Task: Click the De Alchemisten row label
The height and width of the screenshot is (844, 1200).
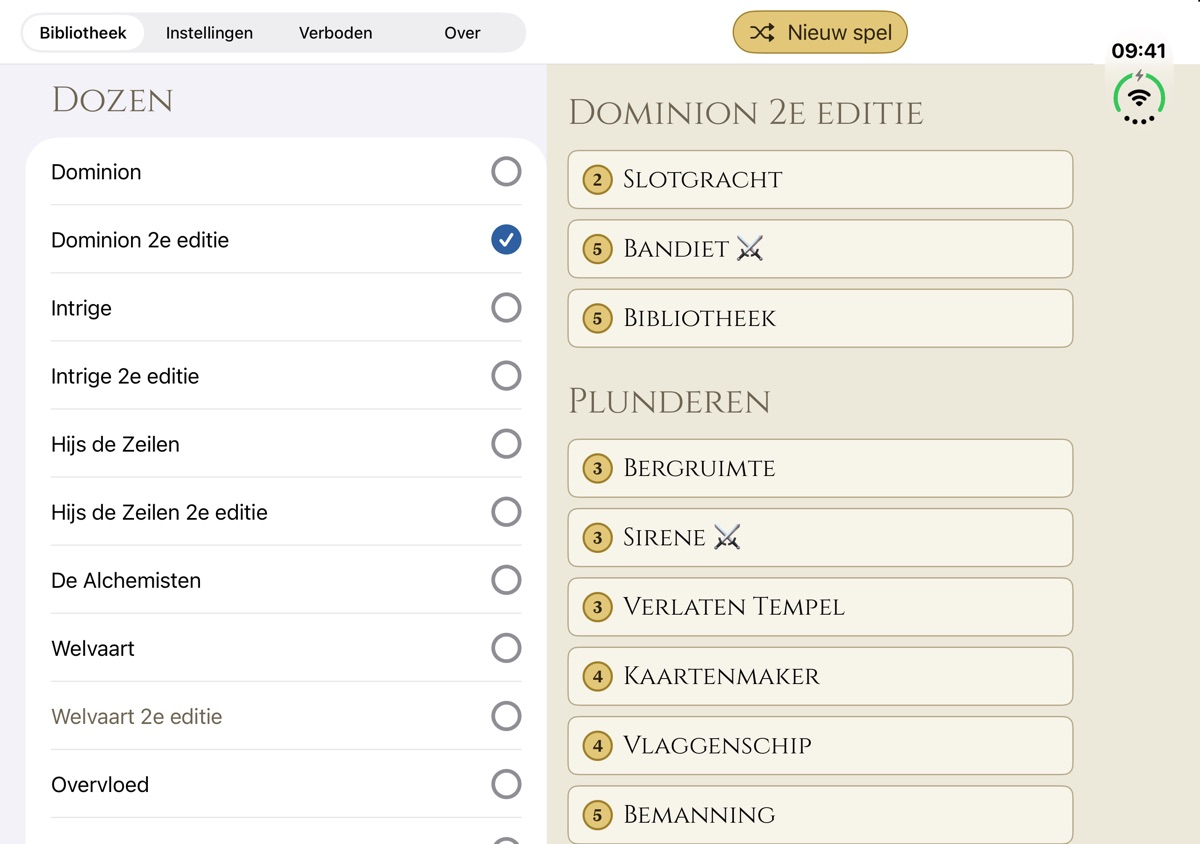Action: [x=126, y=580]
